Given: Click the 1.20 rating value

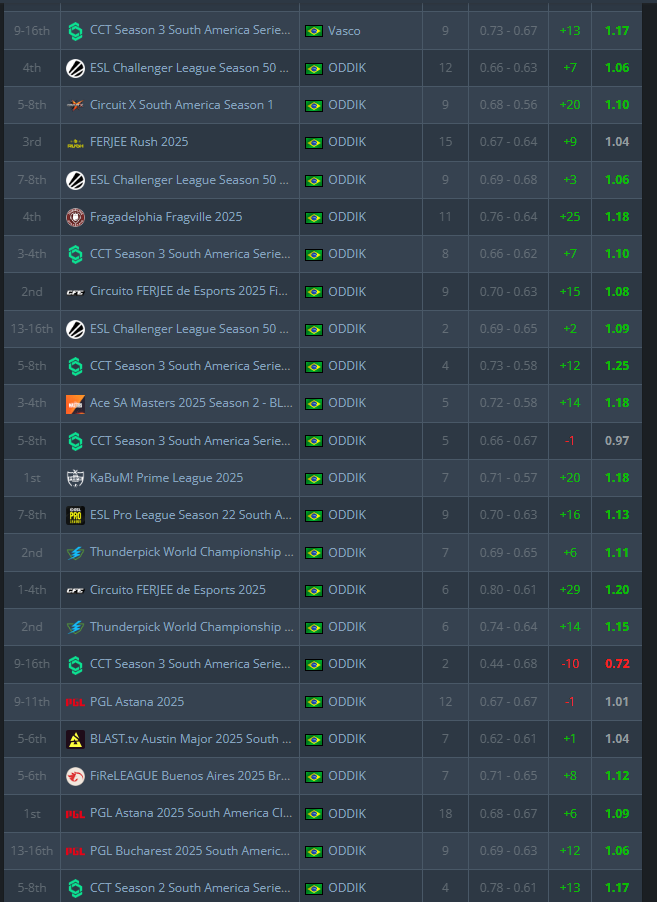Looking at the screenshot, I should click(617, 590).
